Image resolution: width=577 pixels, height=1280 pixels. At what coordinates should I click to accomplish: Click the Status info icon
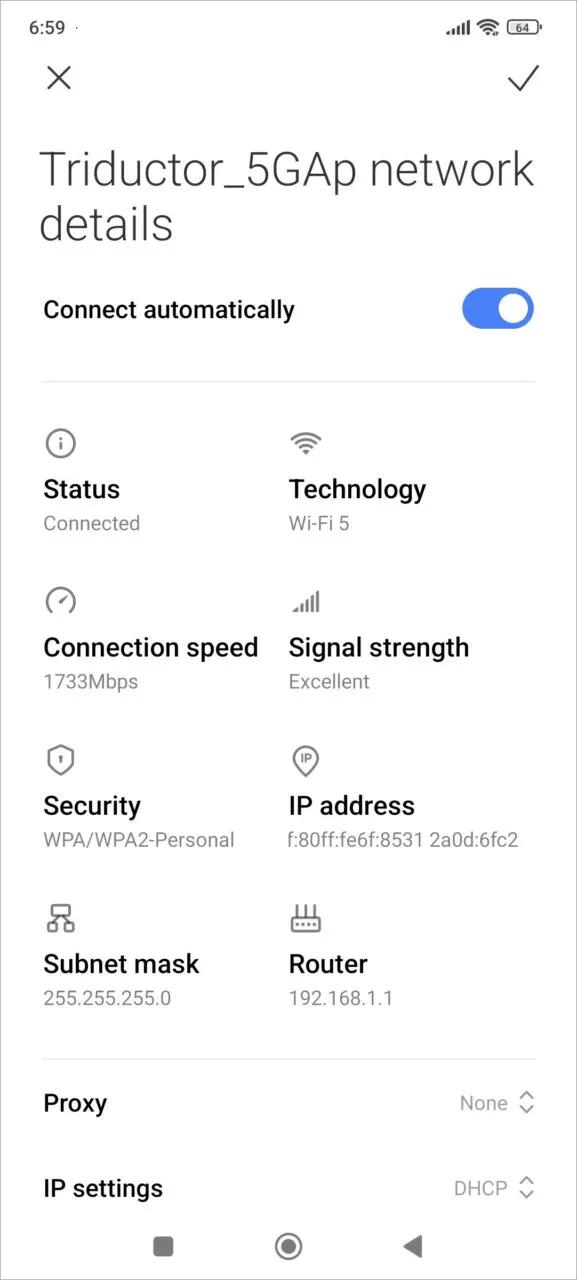[x=60, y=443]
